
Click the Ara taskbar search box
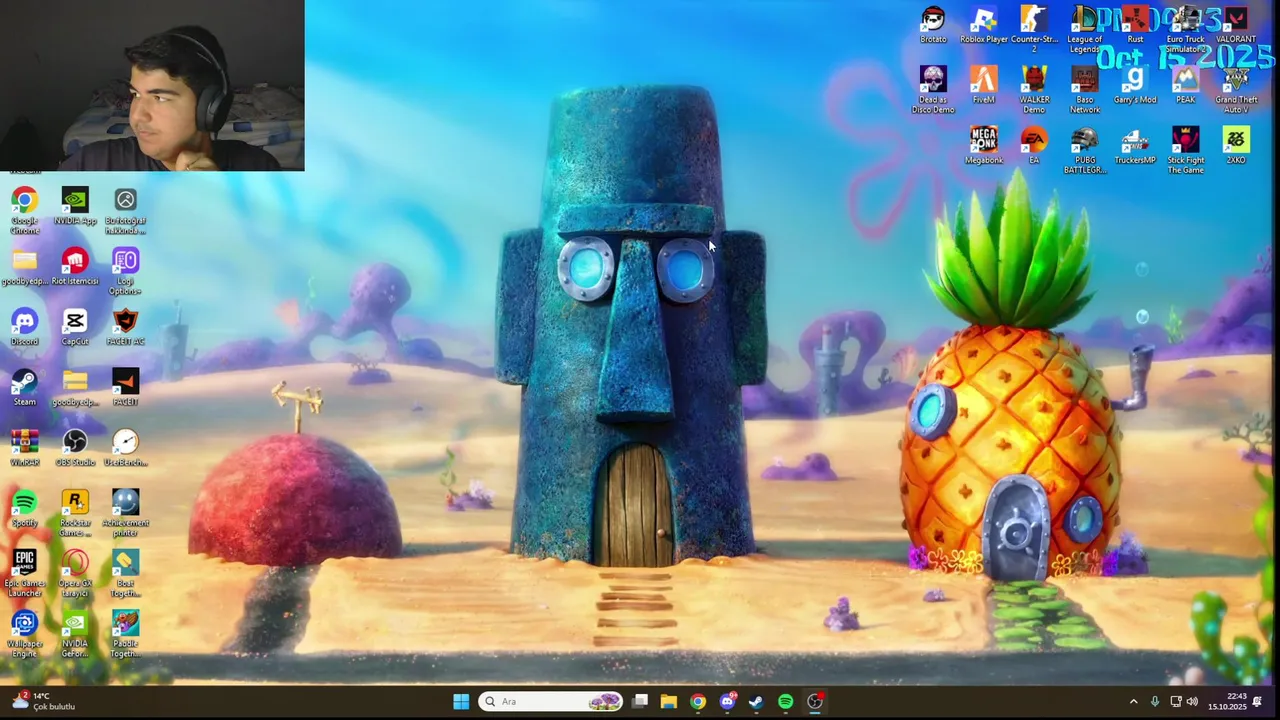pos(550,701)
